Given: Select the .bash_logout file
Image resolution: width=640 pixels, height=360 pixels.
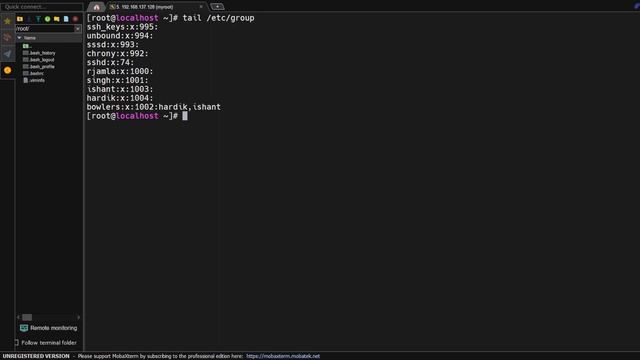Looking at the screenshot, I should (38, 60).
